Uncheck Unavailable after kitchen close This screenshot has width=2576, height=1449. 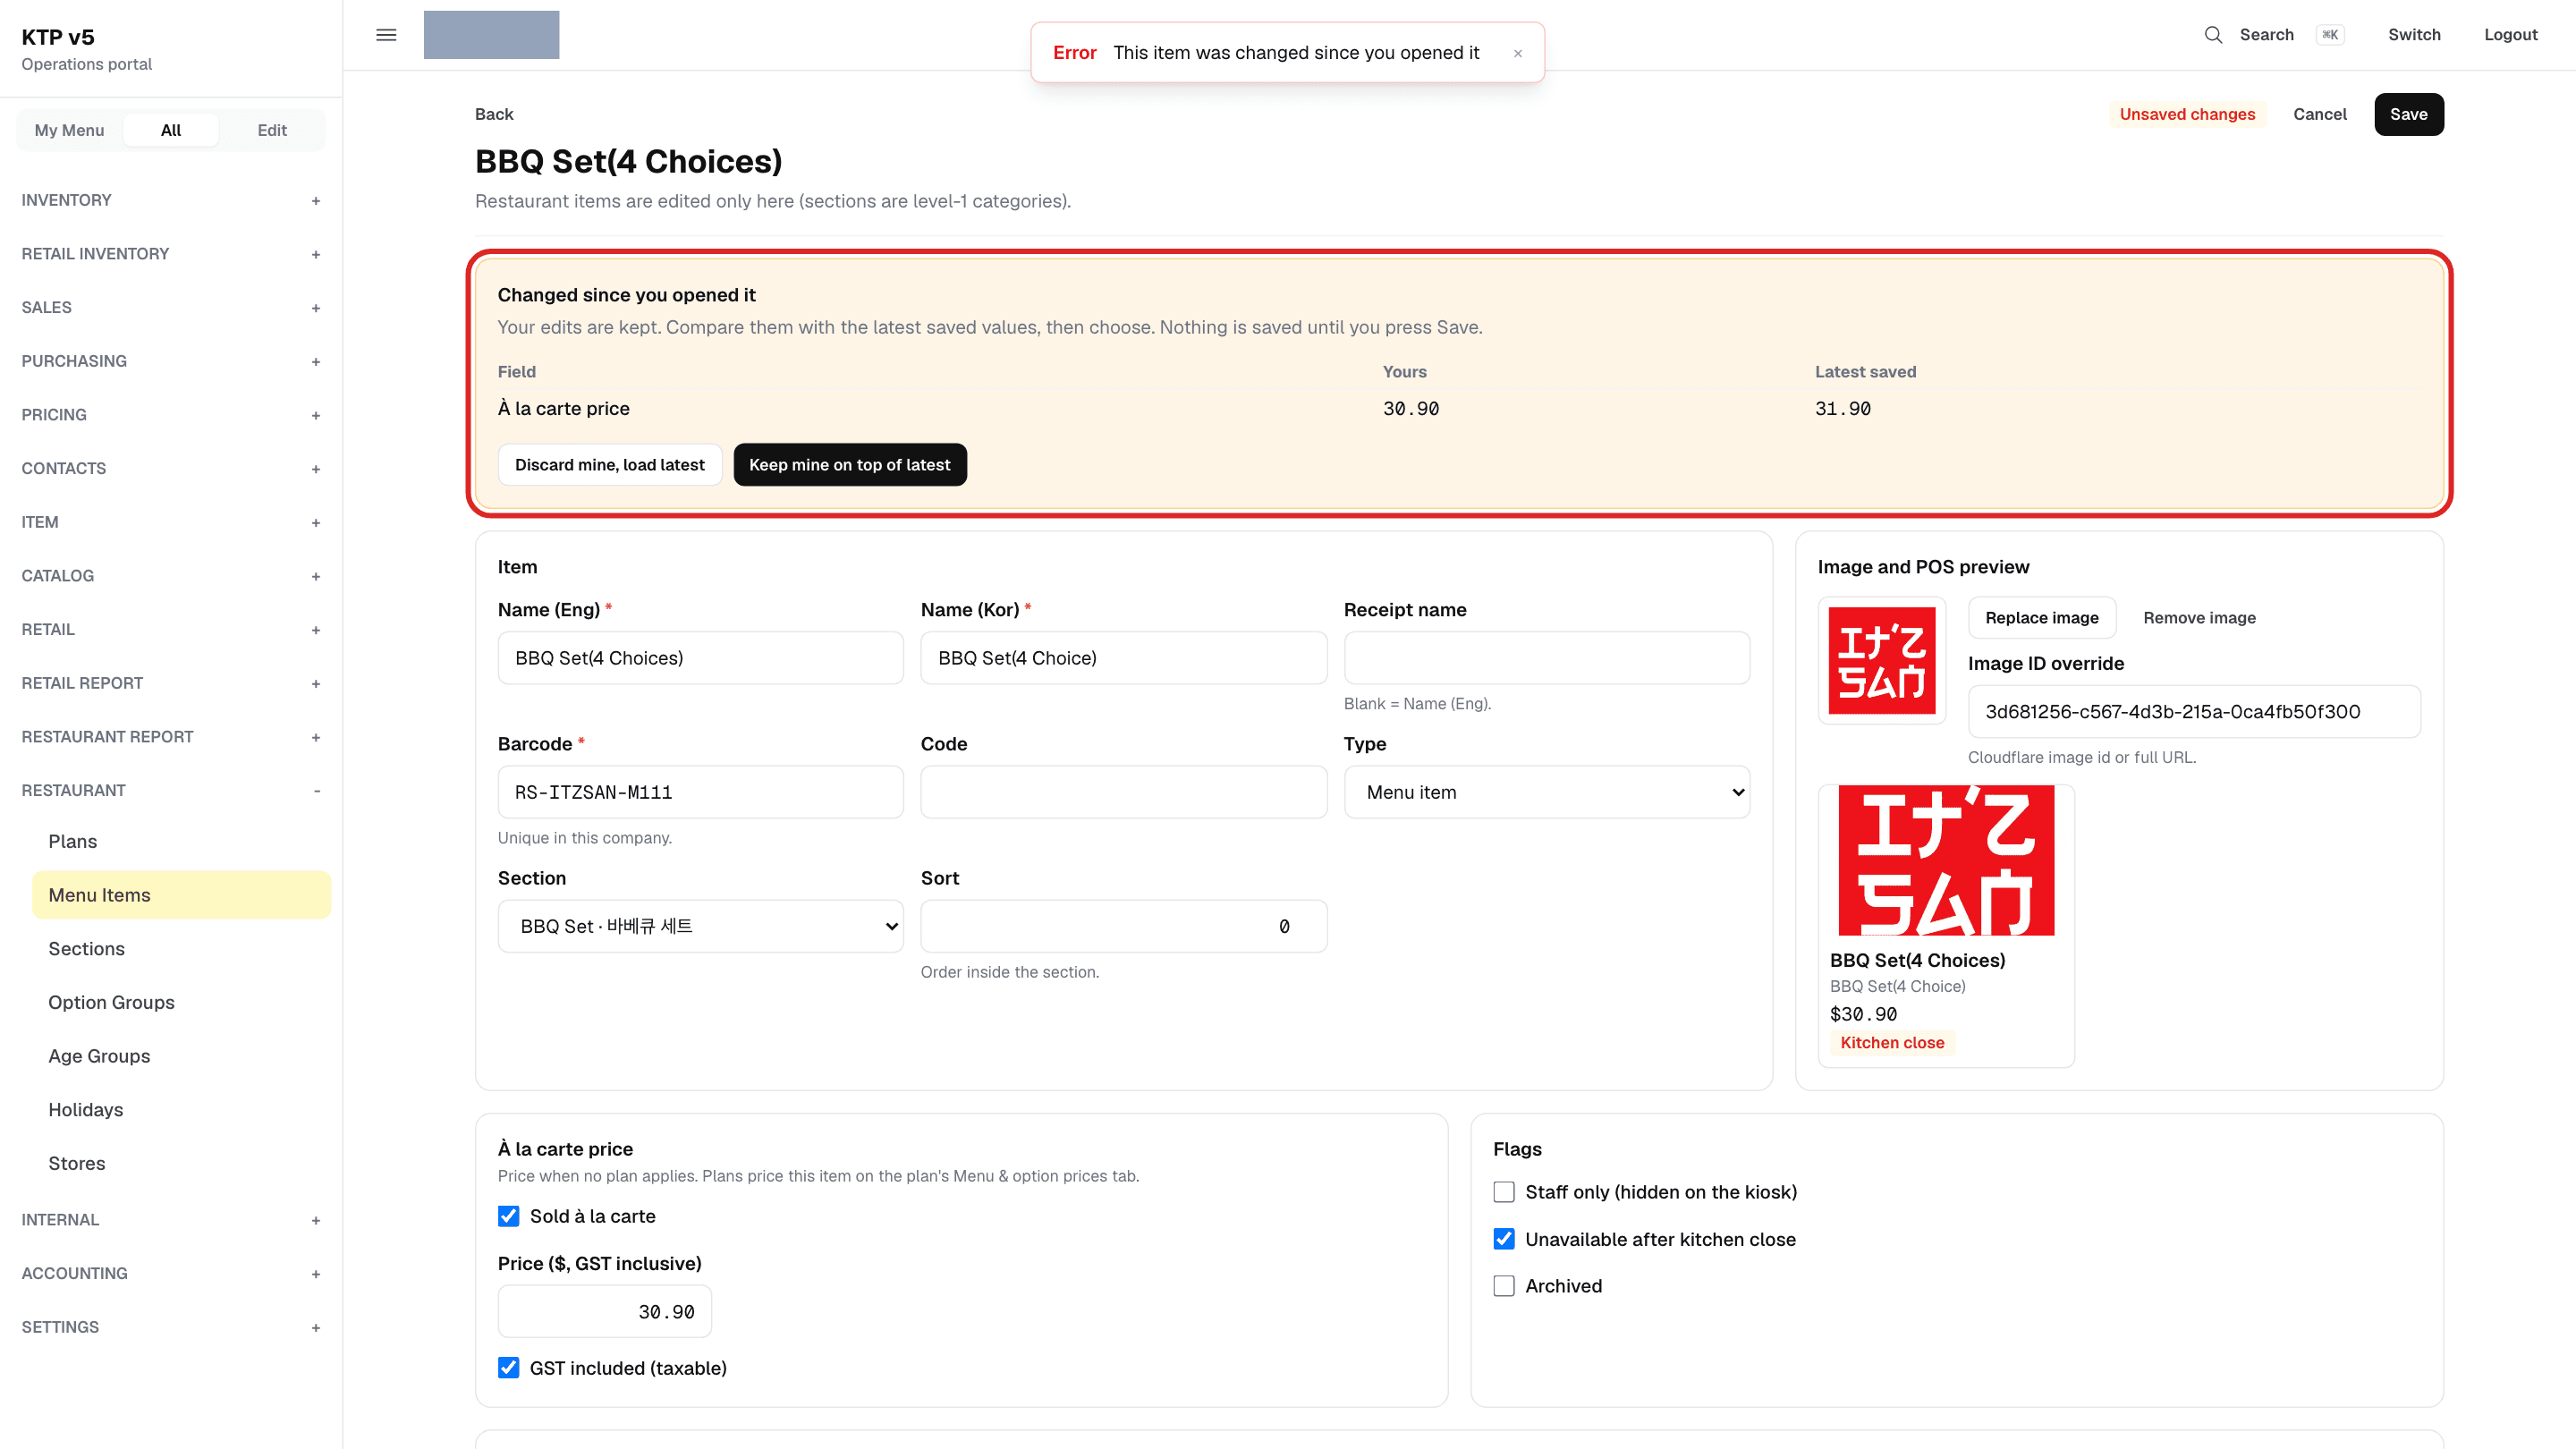[x=1504, y=1239]
